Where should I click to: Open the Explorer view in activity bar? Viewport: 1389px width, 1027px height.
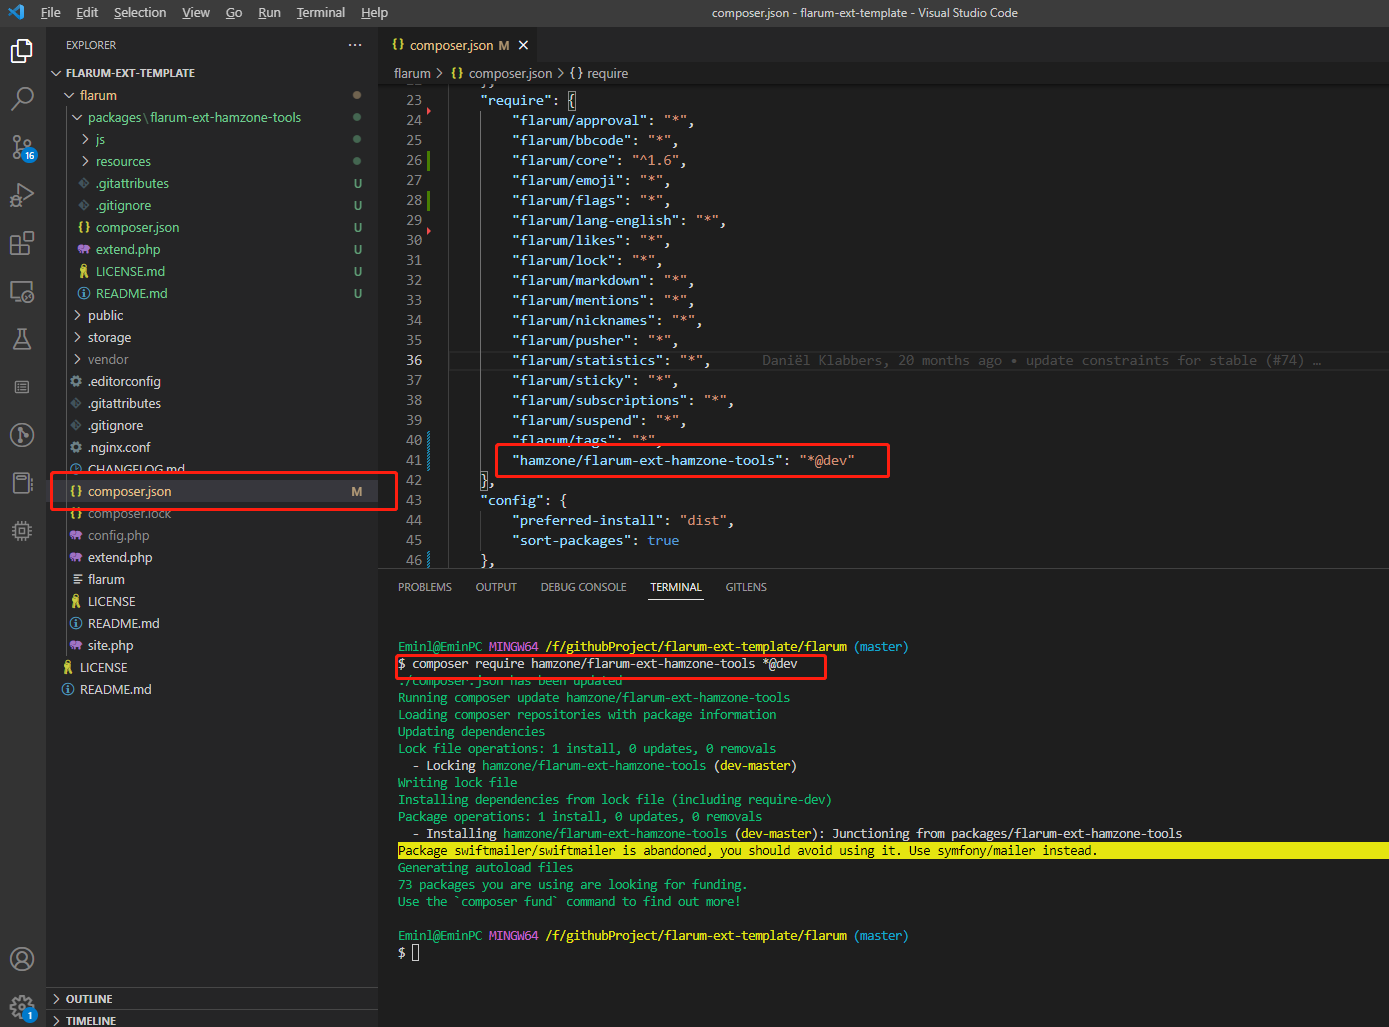(22, 51)
